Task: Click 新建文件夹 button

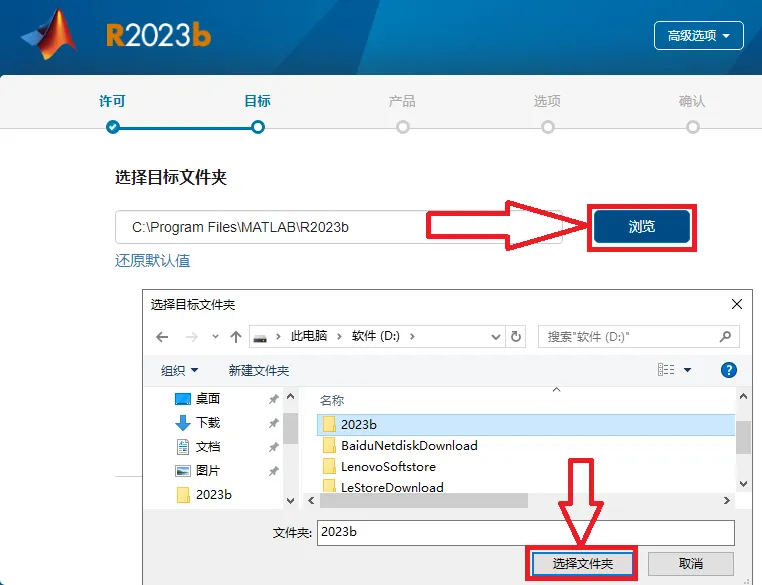Action: click(x=259, y=371)
